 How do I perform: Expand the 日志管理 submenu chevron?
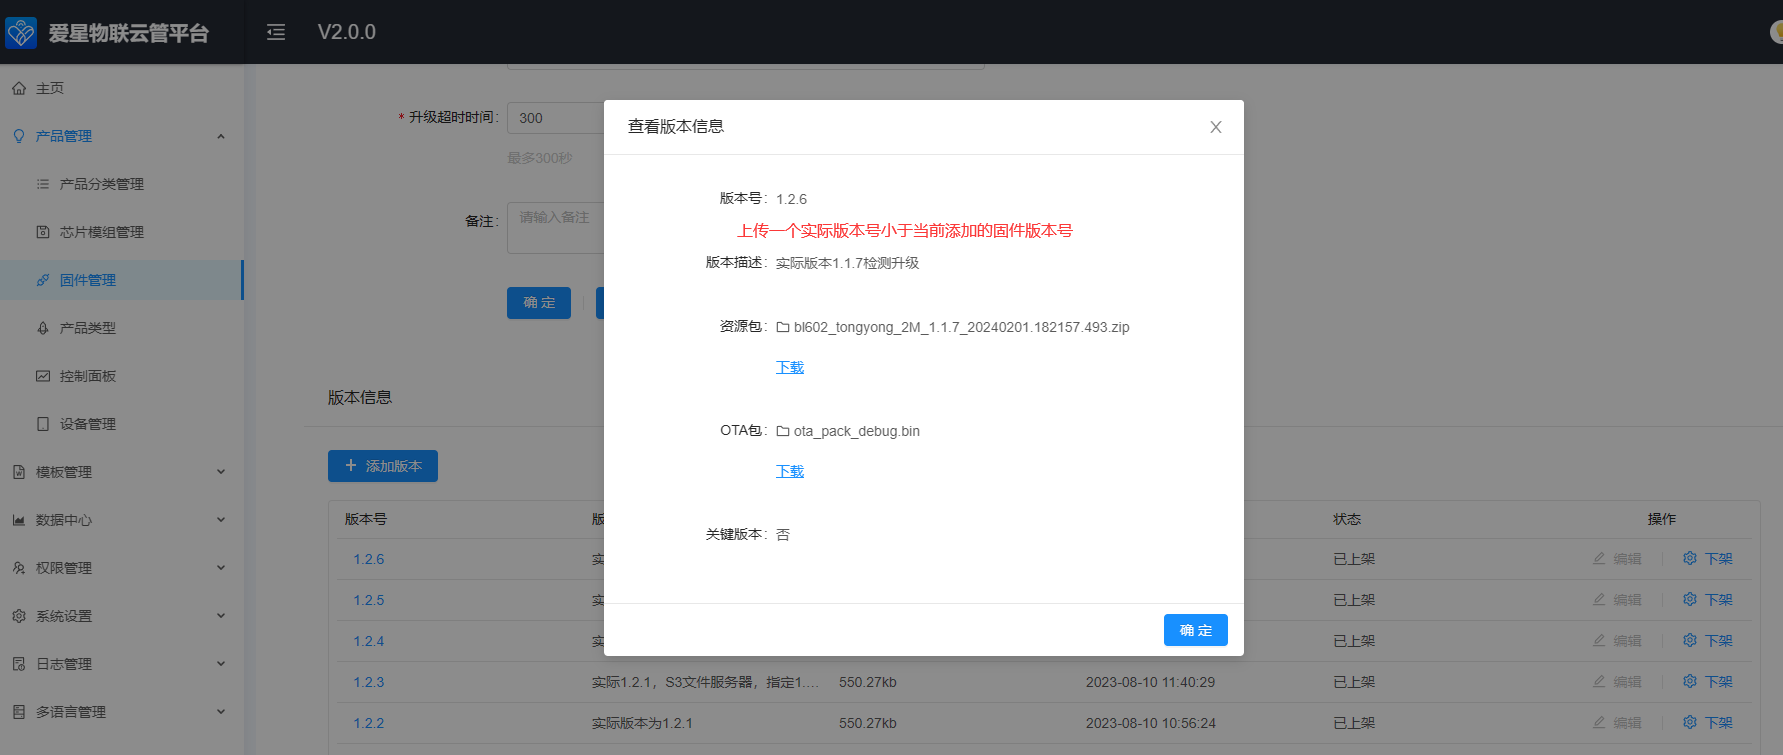pos(221,664)
